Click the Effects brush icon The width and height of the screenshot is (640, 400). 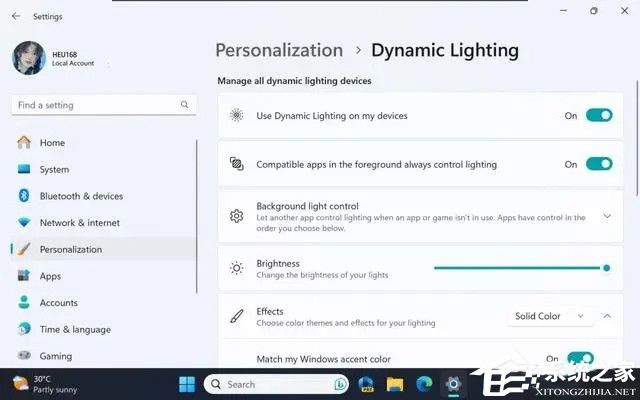pos(236,316)
